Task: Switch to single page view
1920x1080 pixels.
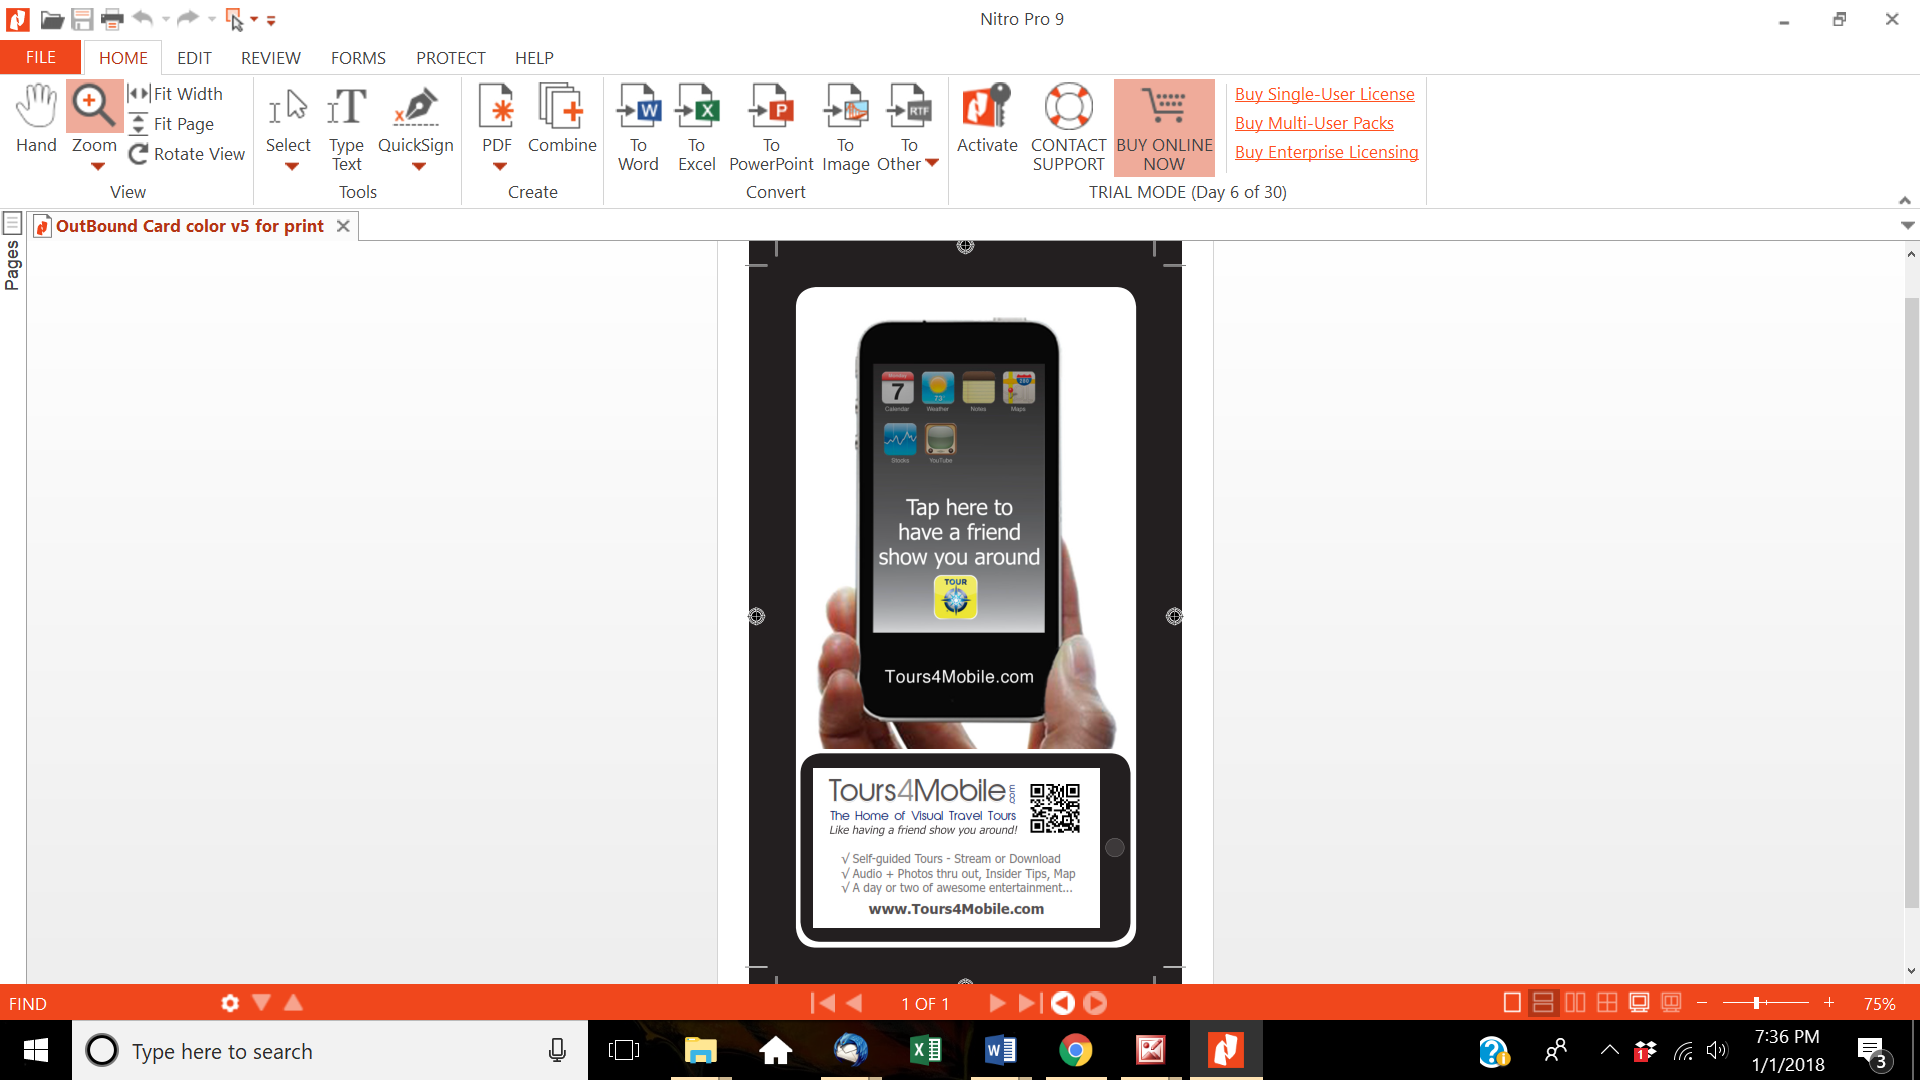Action: click(1512, 1003)
